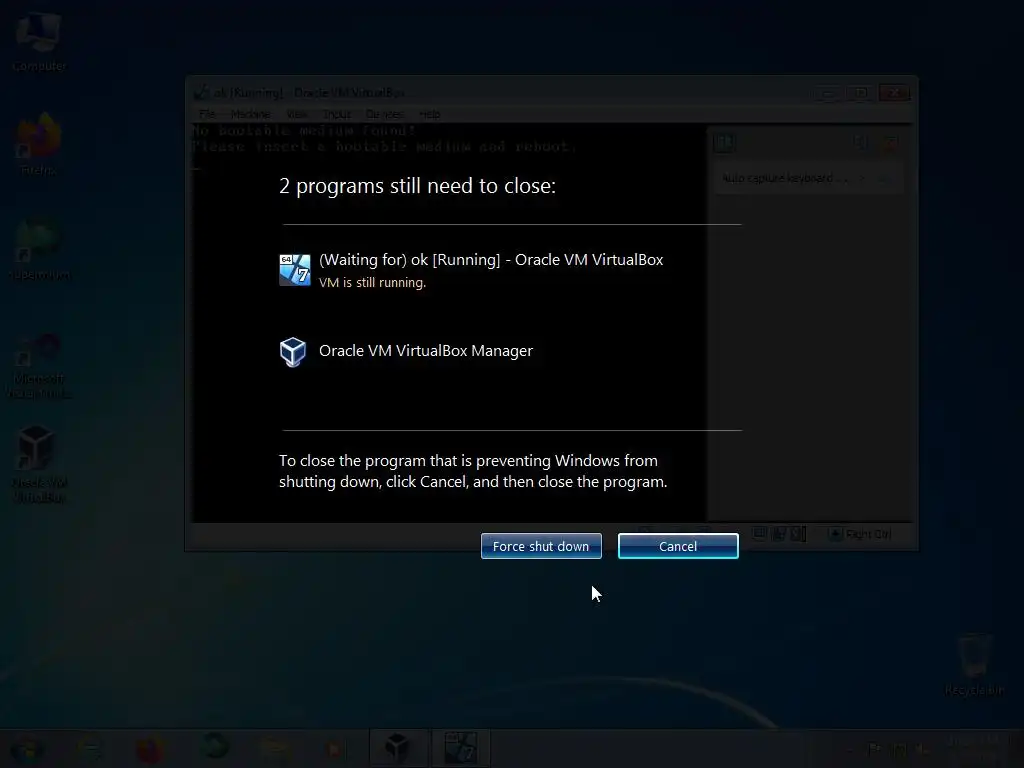The width and height of the screenshot is (1024, 768).
Task: Open the Machine menu in the VirtualBox window
Action: [250, 114]
